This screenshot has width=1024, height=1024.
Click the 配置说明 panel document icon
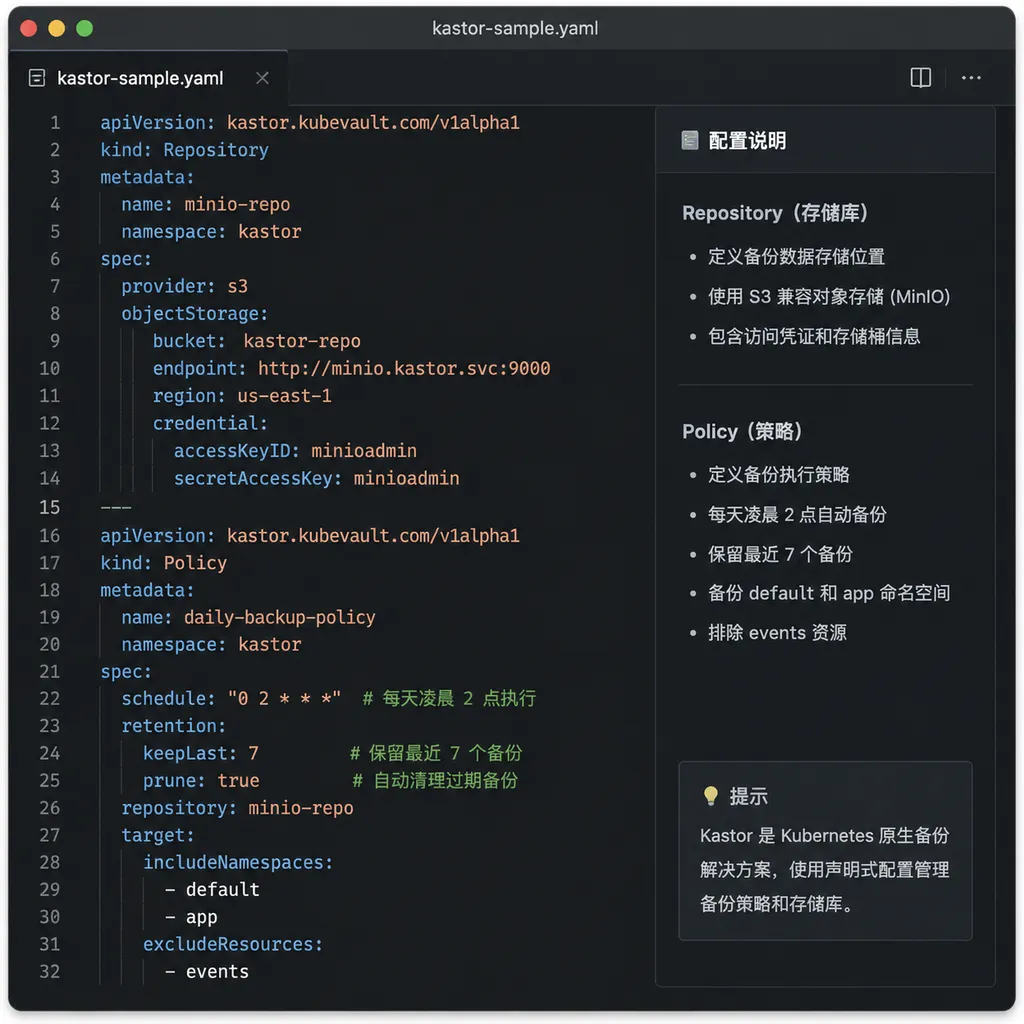pyautogui.click(x=690, y=140)
